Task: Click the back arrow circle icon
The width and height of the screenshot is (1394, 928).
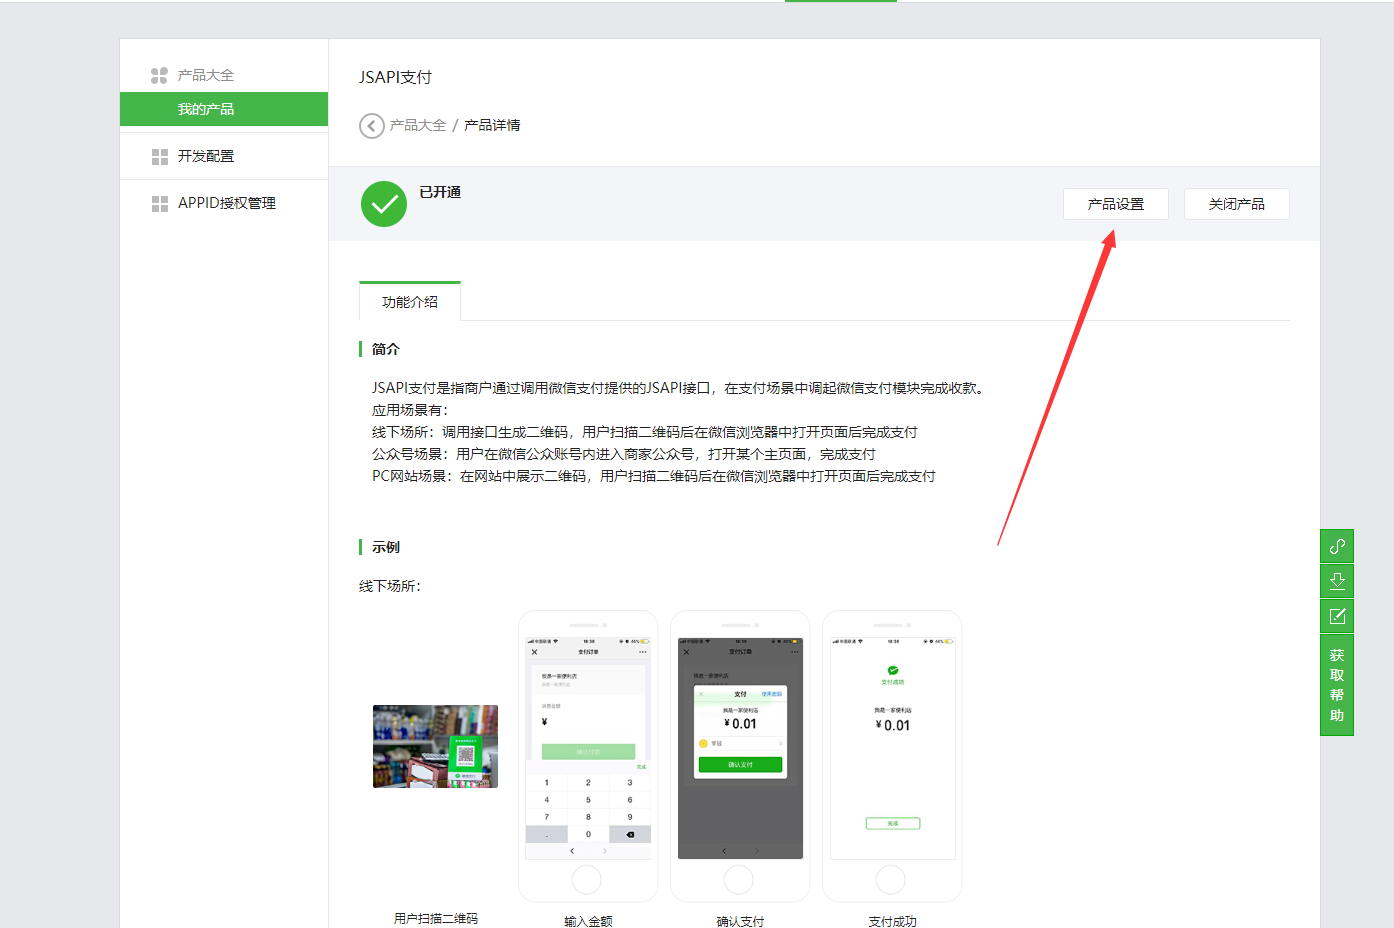Action: (372, 126)
